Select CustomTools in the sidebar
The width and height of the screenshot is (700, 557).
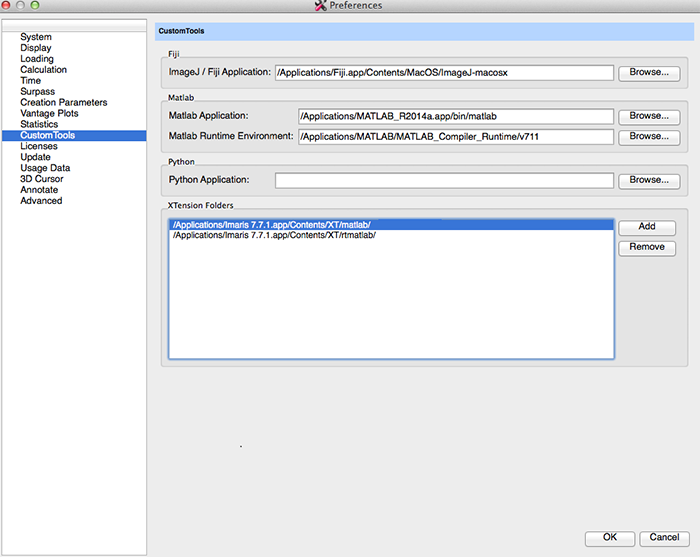[x=74, y=135]
